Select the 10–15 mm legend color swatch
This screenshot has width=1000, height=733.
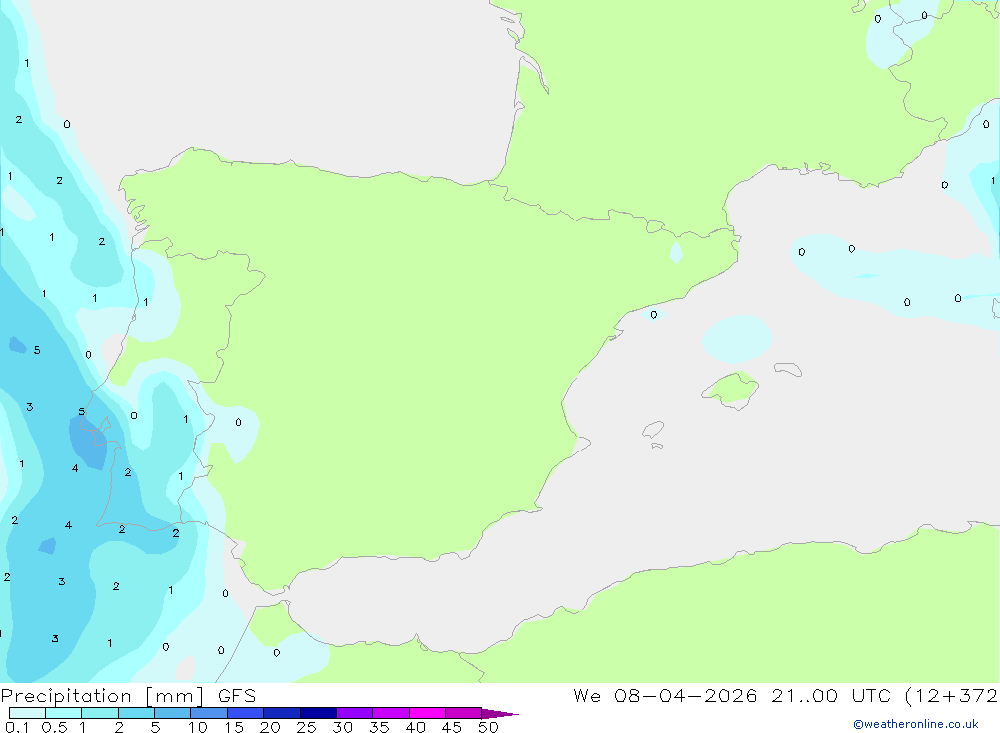click(x=209, y=713)
